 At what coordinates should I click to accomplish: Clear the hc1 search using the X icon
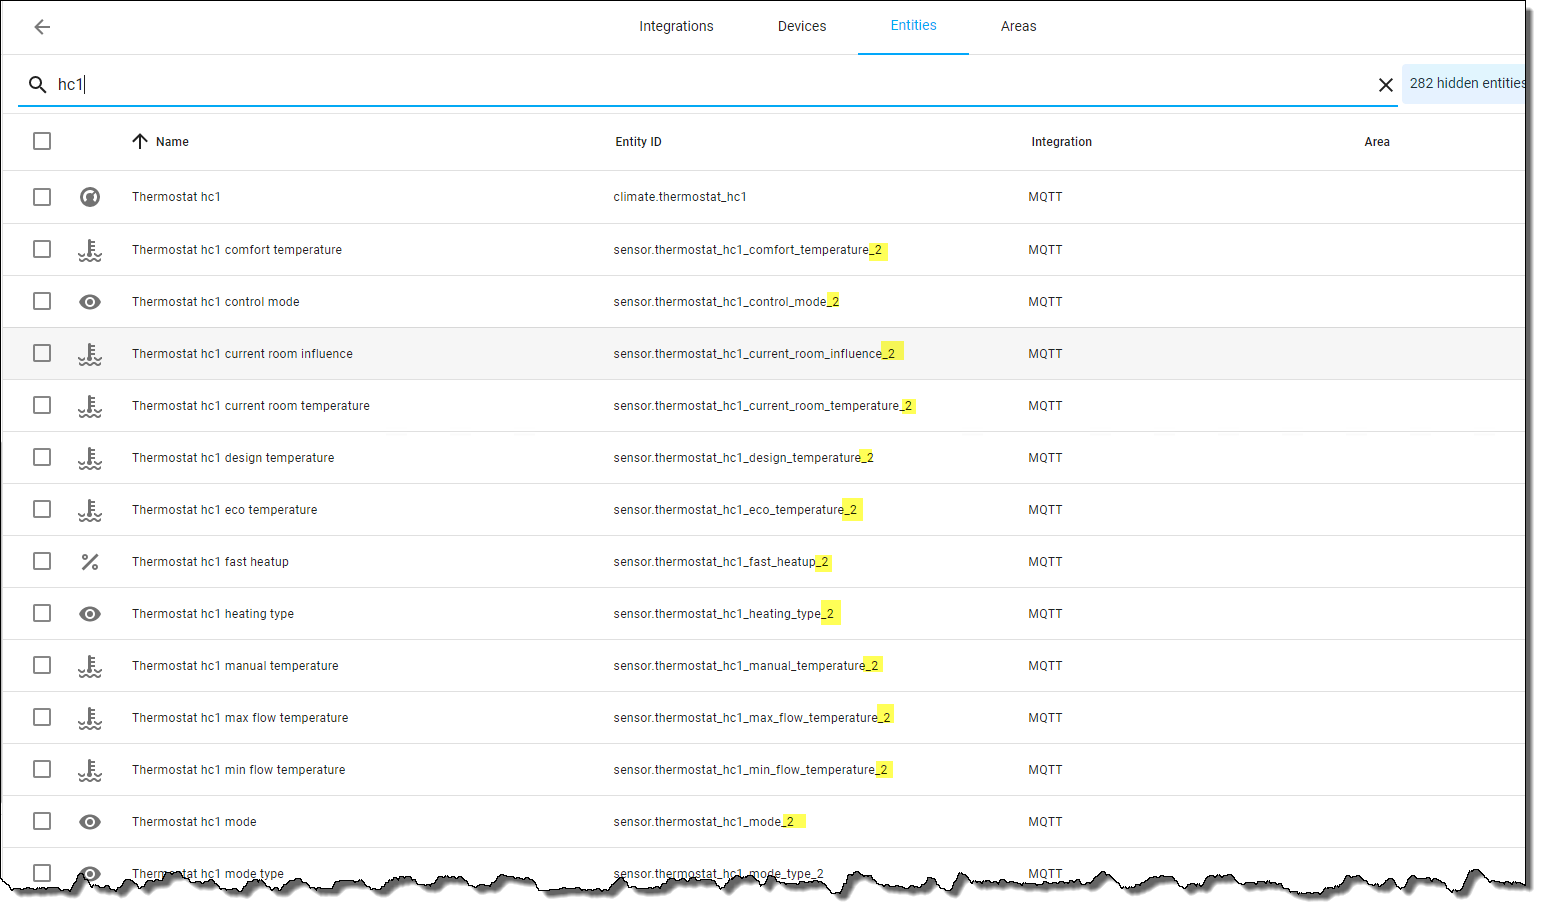click(1386, 85)
